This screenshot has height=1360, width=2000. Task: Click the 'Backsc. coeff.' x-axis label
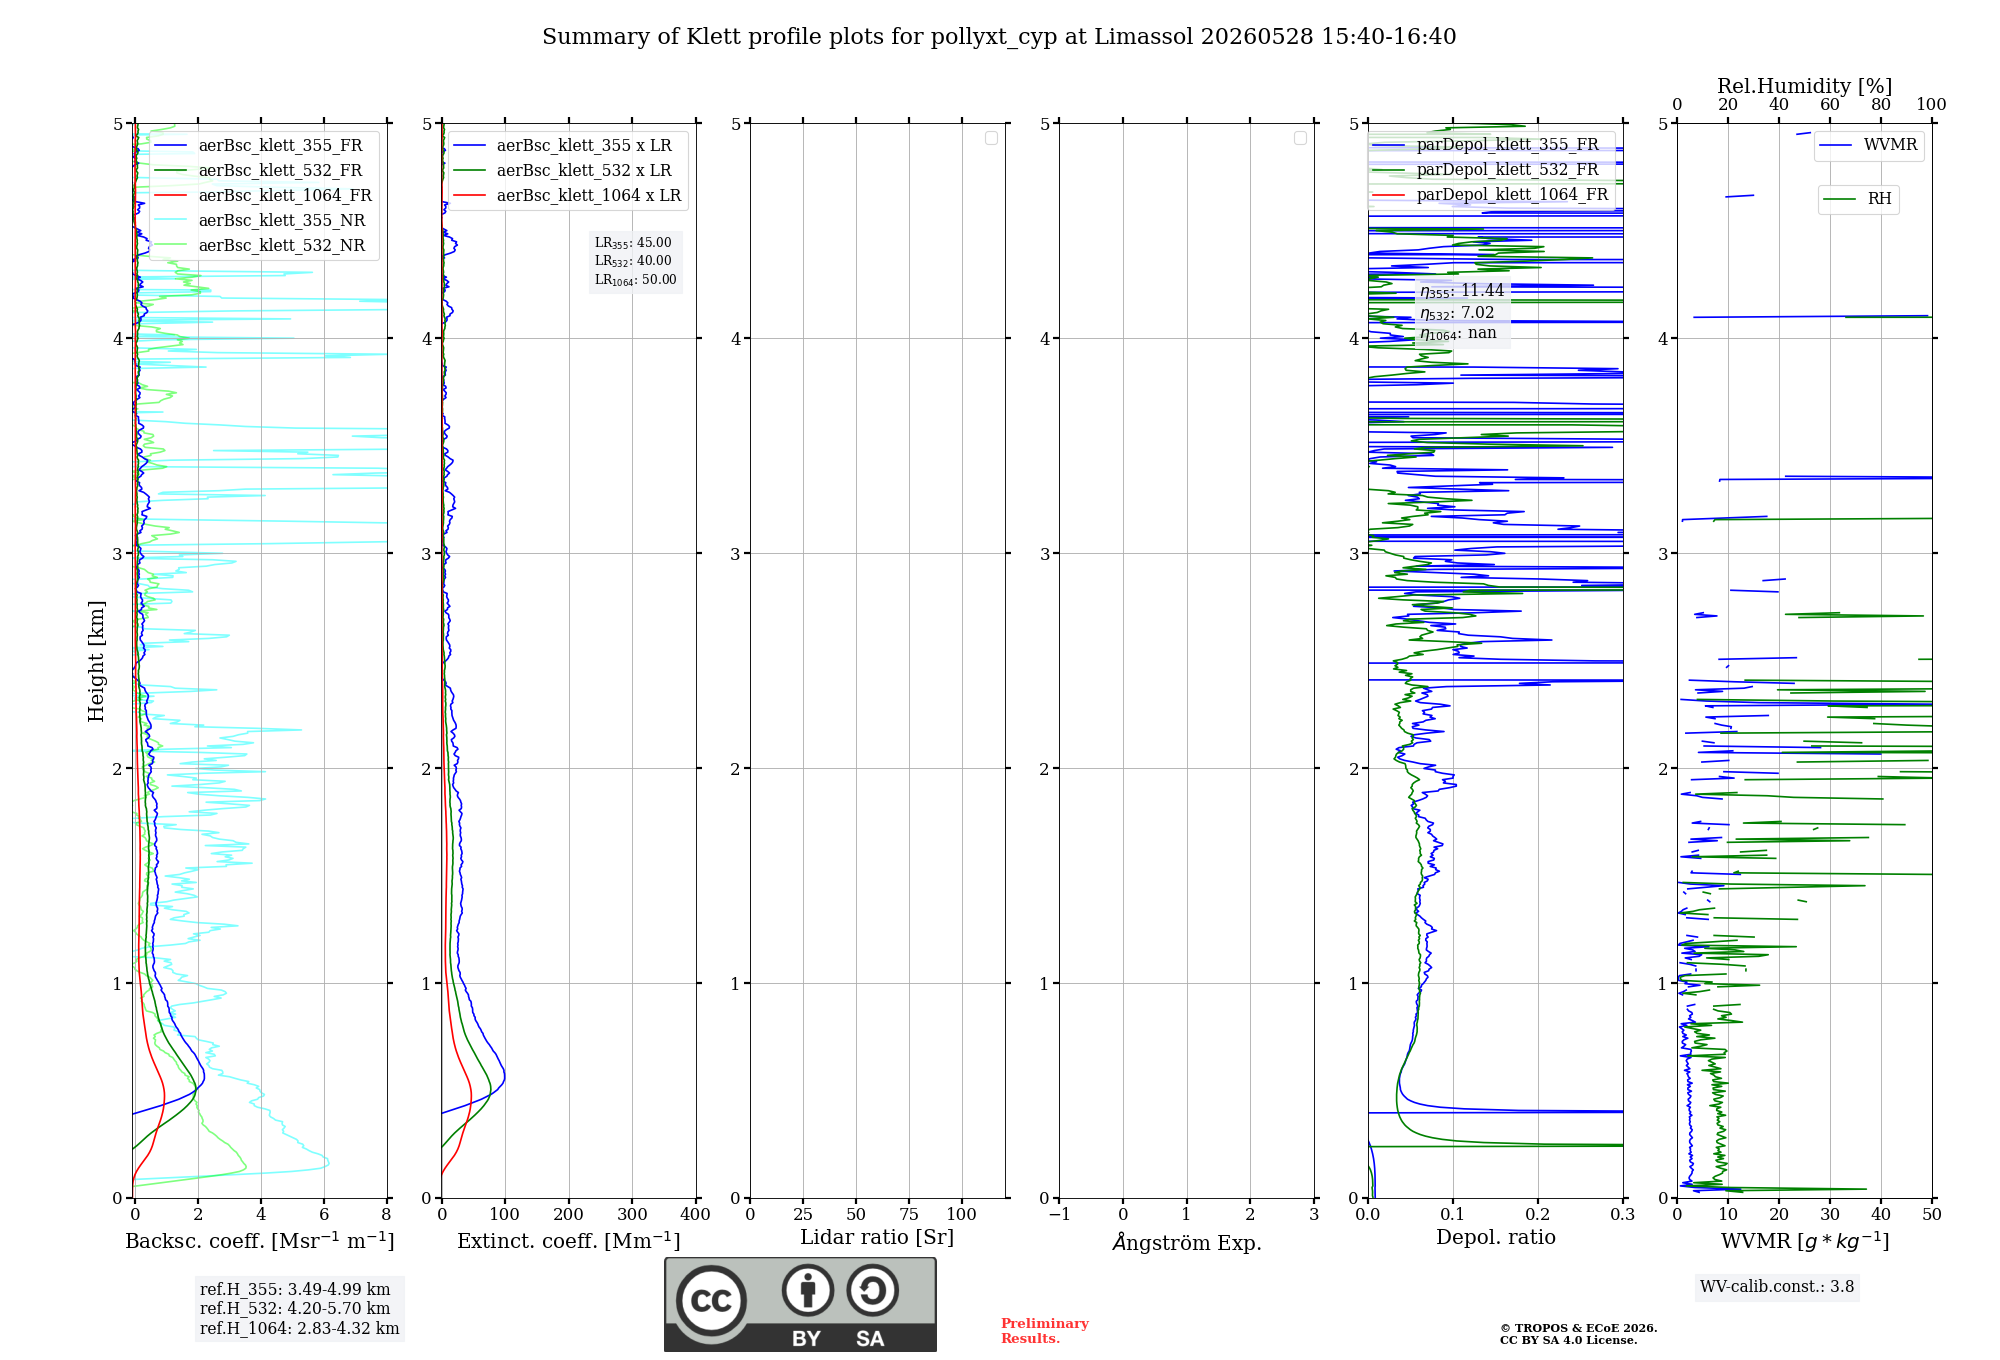pos(260,1241)
